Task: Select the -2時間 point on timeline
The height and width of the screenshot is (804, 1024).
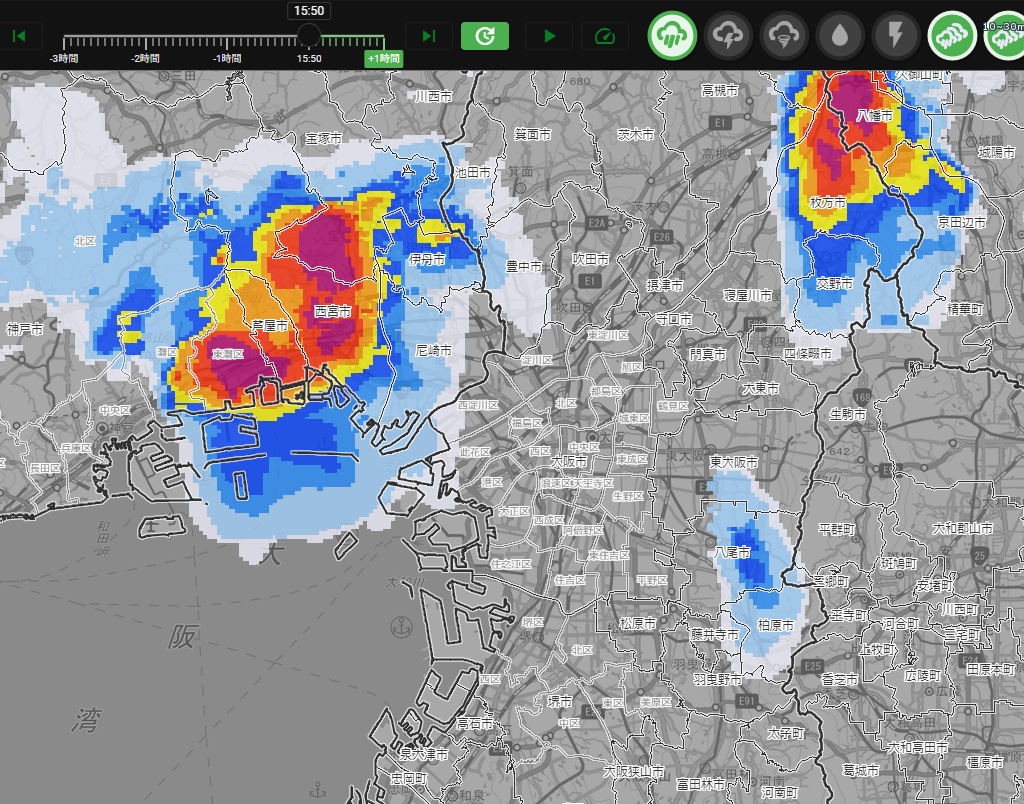Action: pyautogui.click(x=146, y=41)
